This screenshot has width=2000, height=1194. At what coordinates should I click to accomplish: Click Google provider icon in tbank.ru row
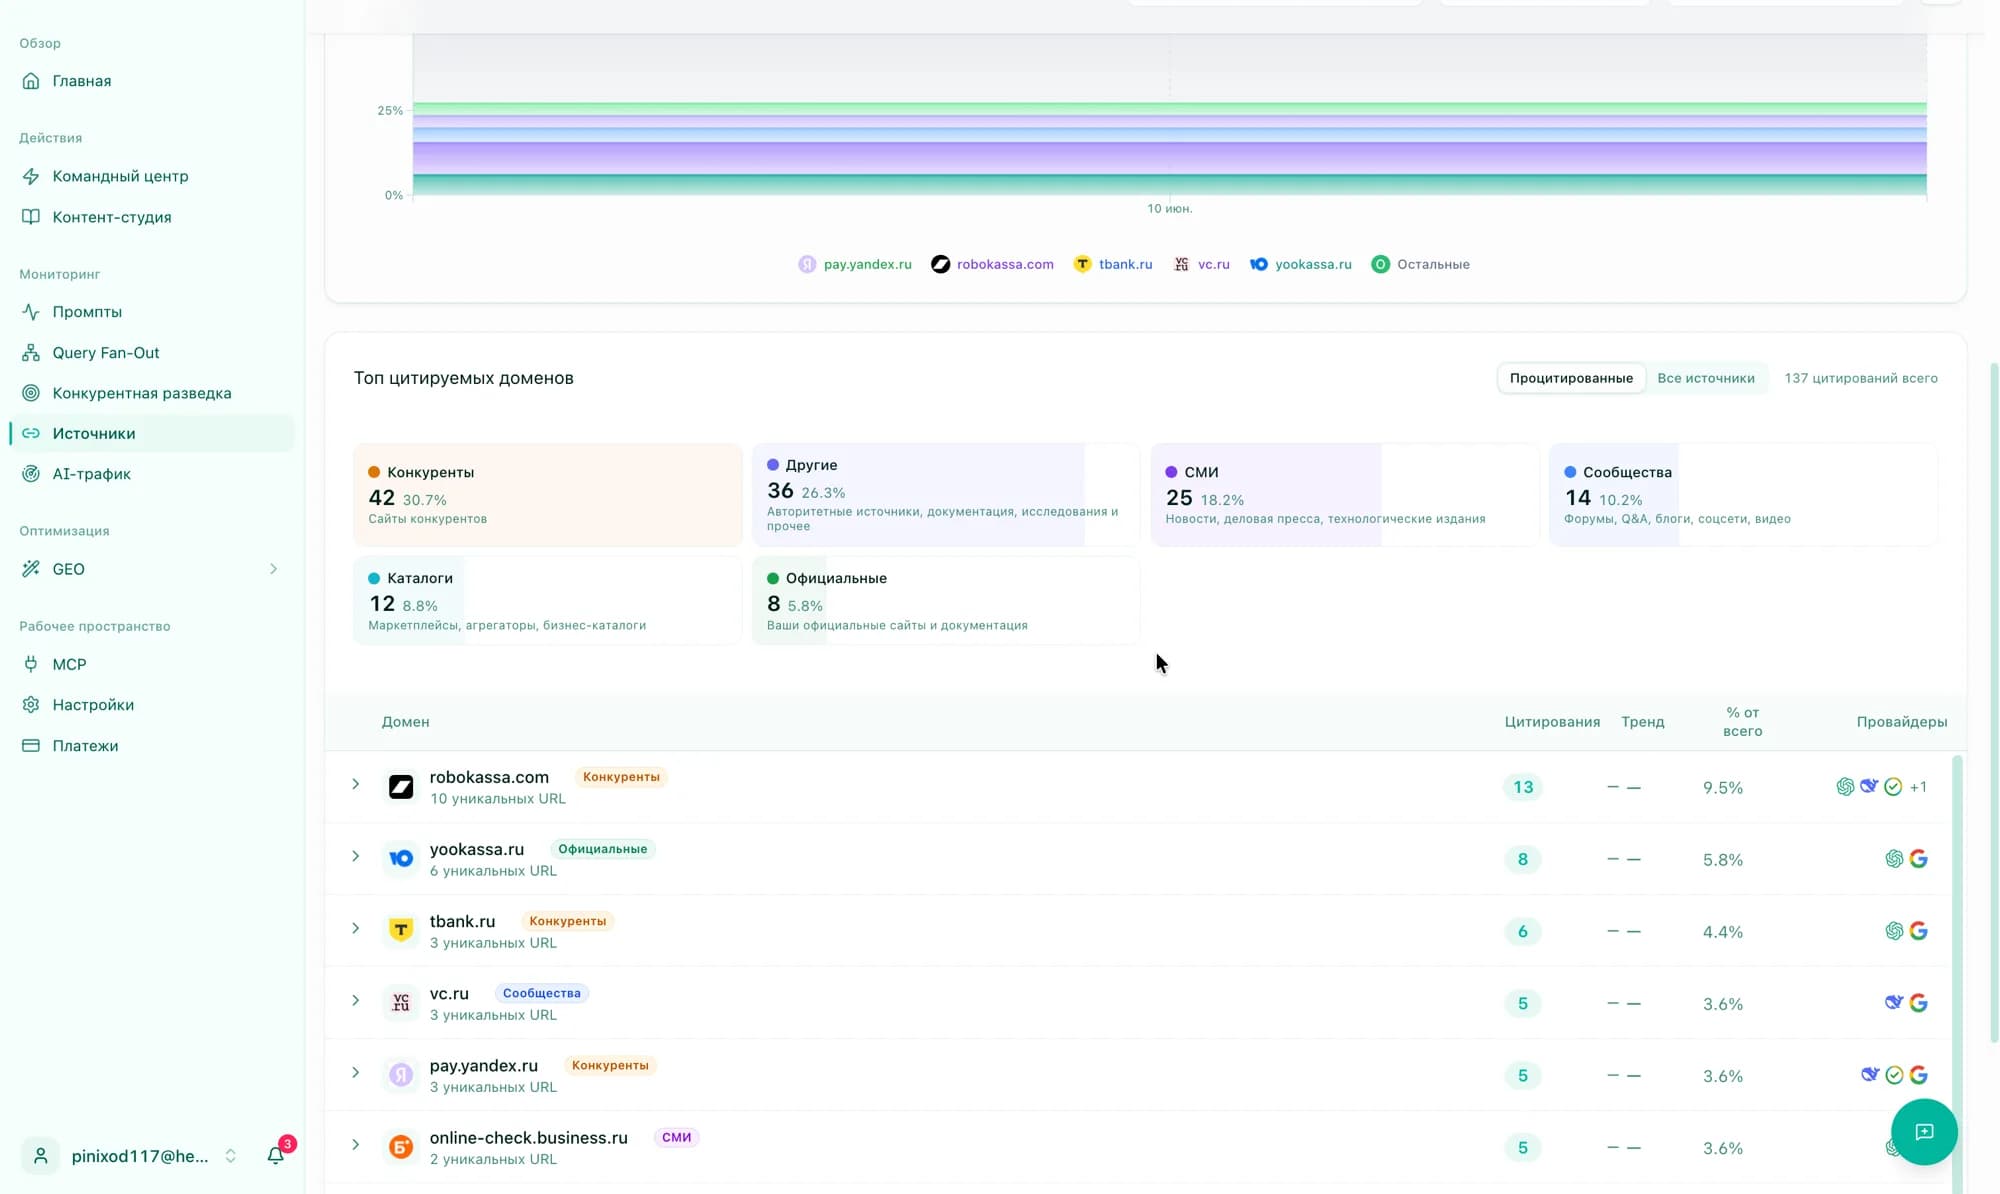pyautogui.click(x=1918, y=931)
